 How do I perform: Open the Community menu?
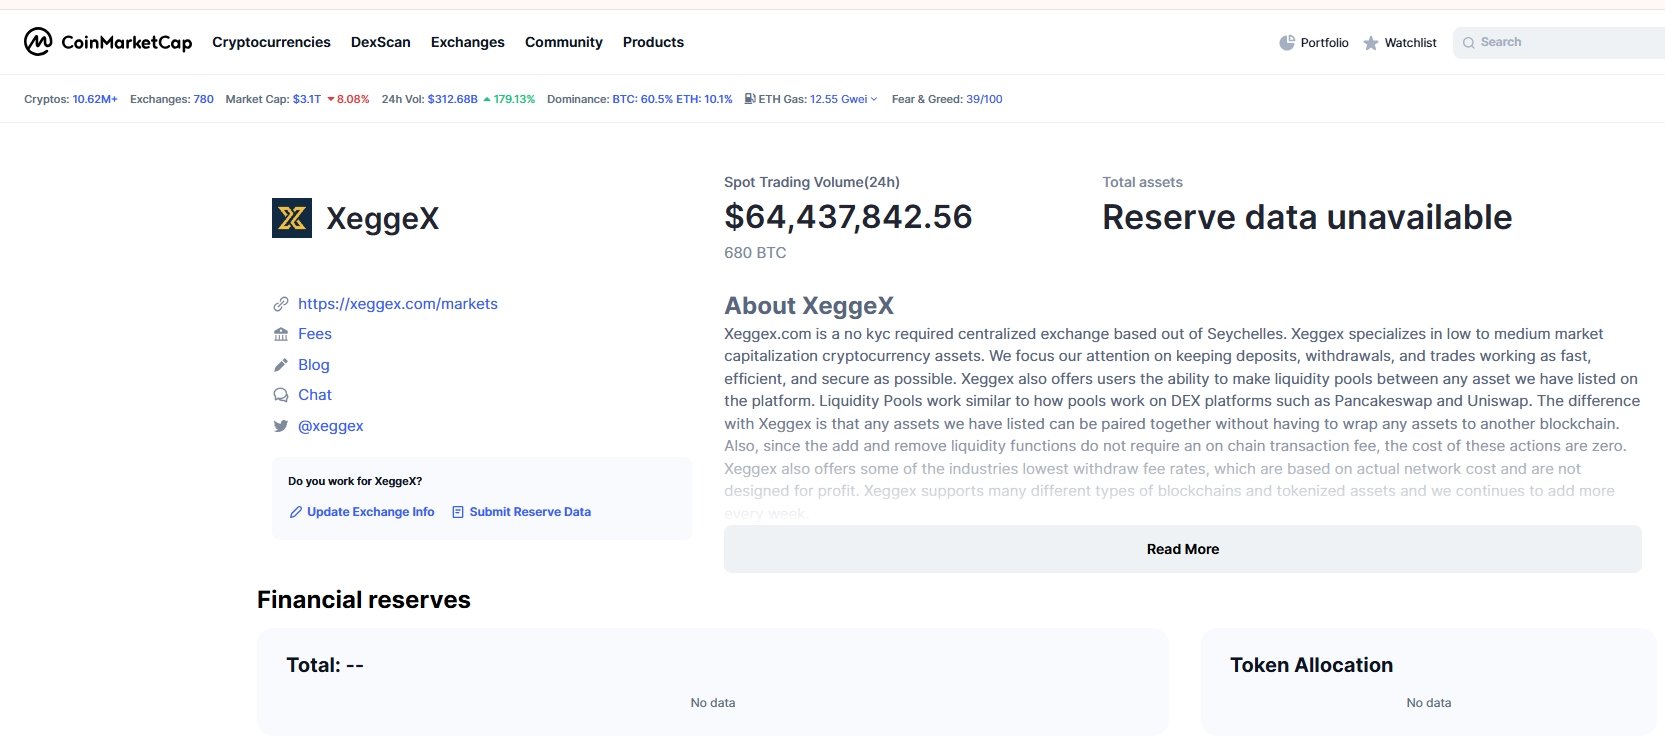point(563,42)
